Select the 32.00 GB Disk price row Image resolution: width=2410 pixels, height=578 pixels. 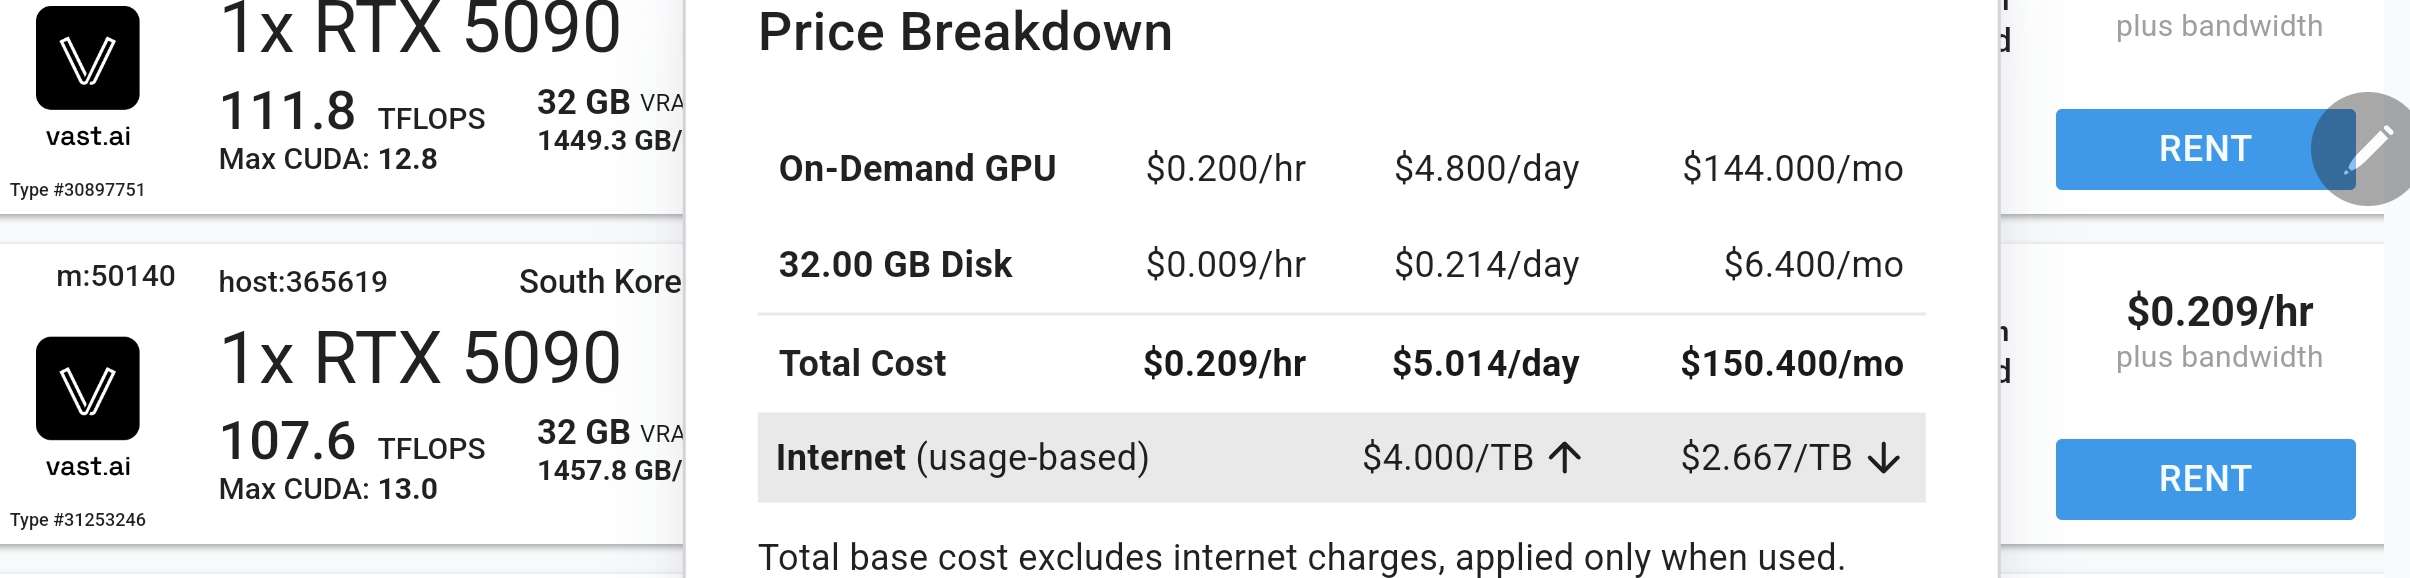[x=1341, y=265]
